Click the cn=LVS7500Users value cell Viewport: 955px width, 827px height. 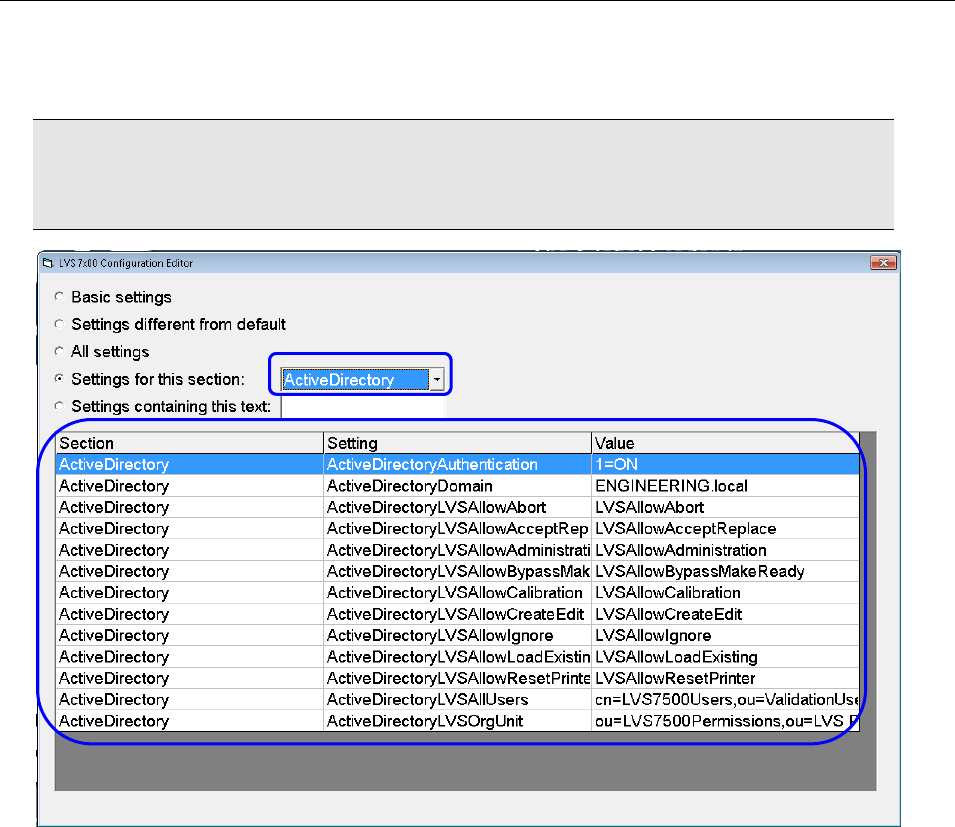pos(725,700)
